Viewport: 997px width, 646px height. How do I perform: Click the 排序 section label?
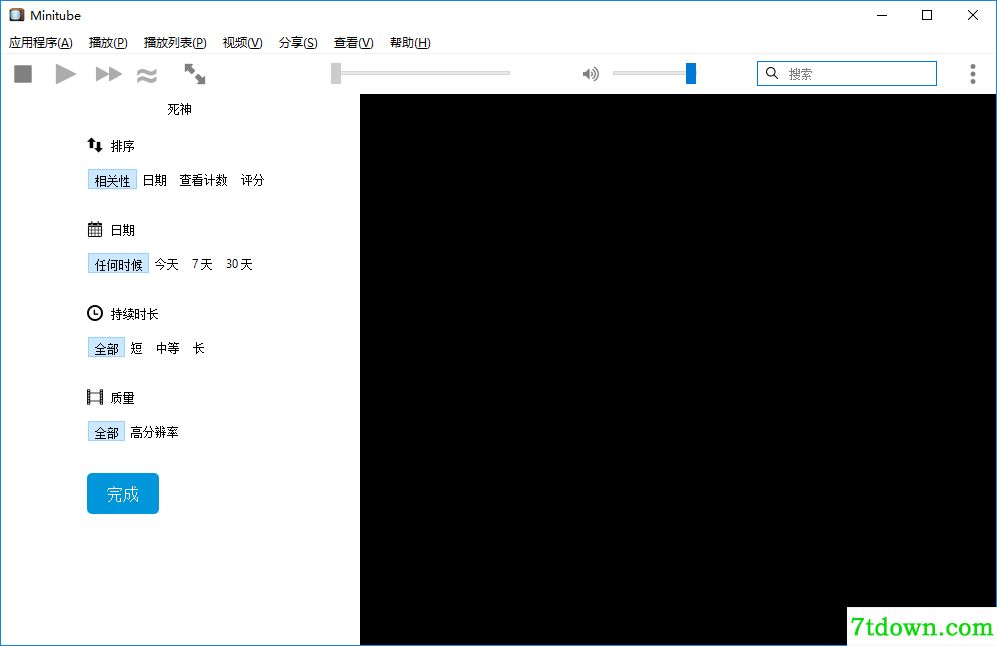123,146
